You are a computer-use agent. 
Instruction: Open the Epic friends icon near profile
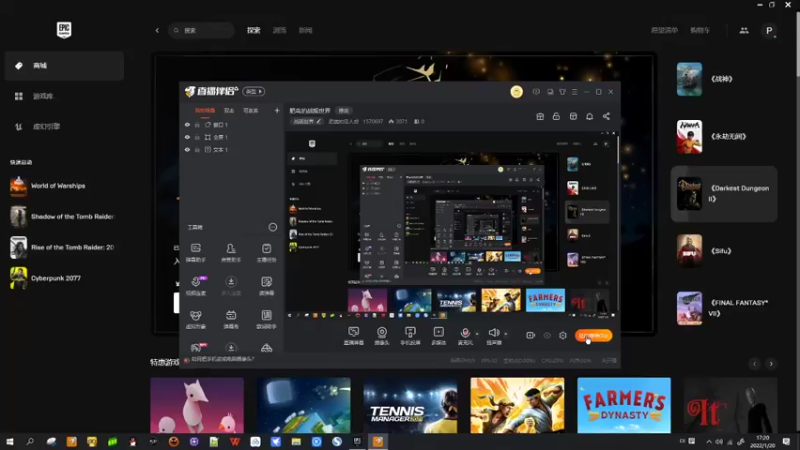coord(744,30)
